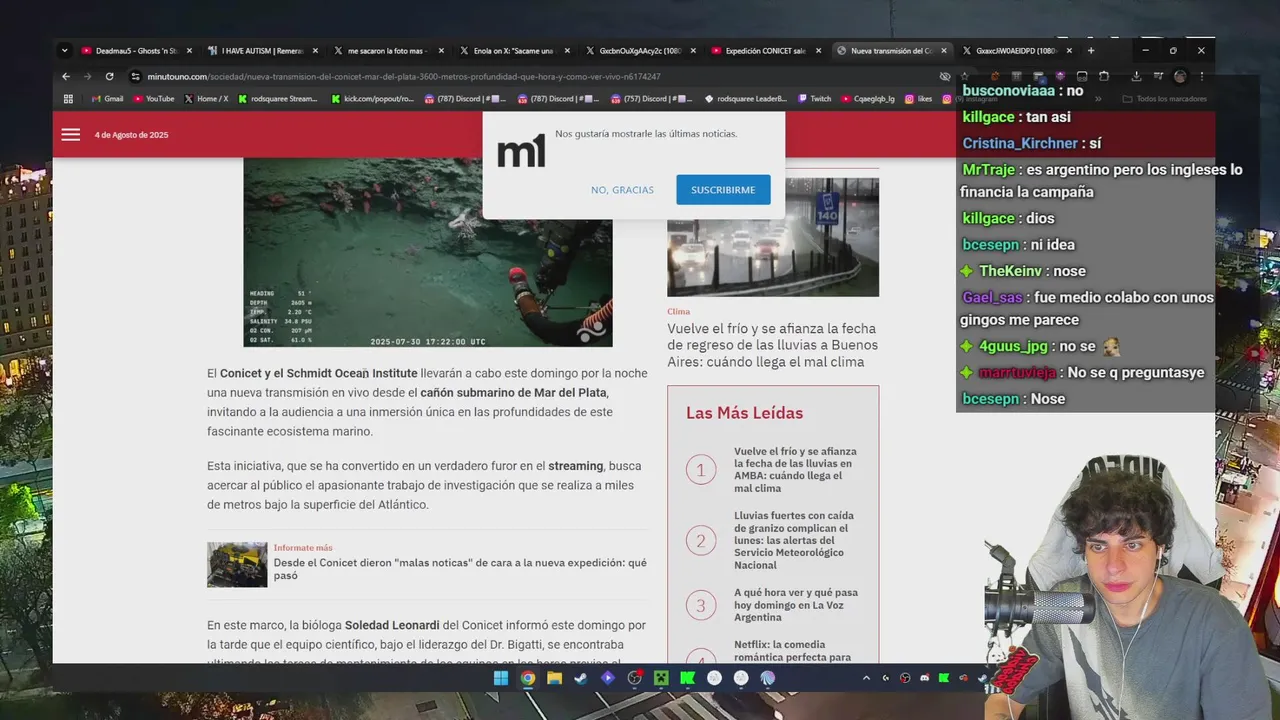This screenshot has width=1280, height=720.
Task: Open Conicet malas noticas related article
Action: pos(460,569)
